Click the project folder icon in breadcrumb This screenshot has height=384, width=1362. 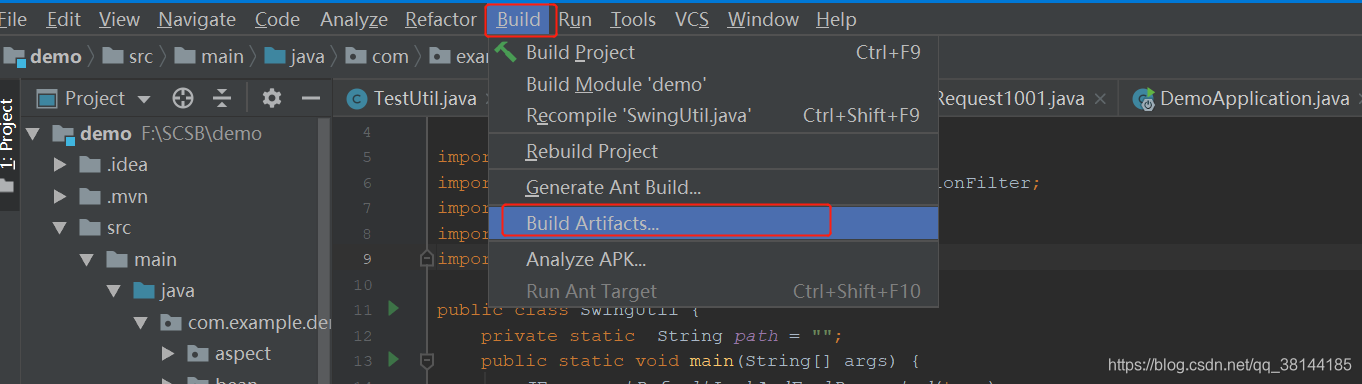[14, 57]
